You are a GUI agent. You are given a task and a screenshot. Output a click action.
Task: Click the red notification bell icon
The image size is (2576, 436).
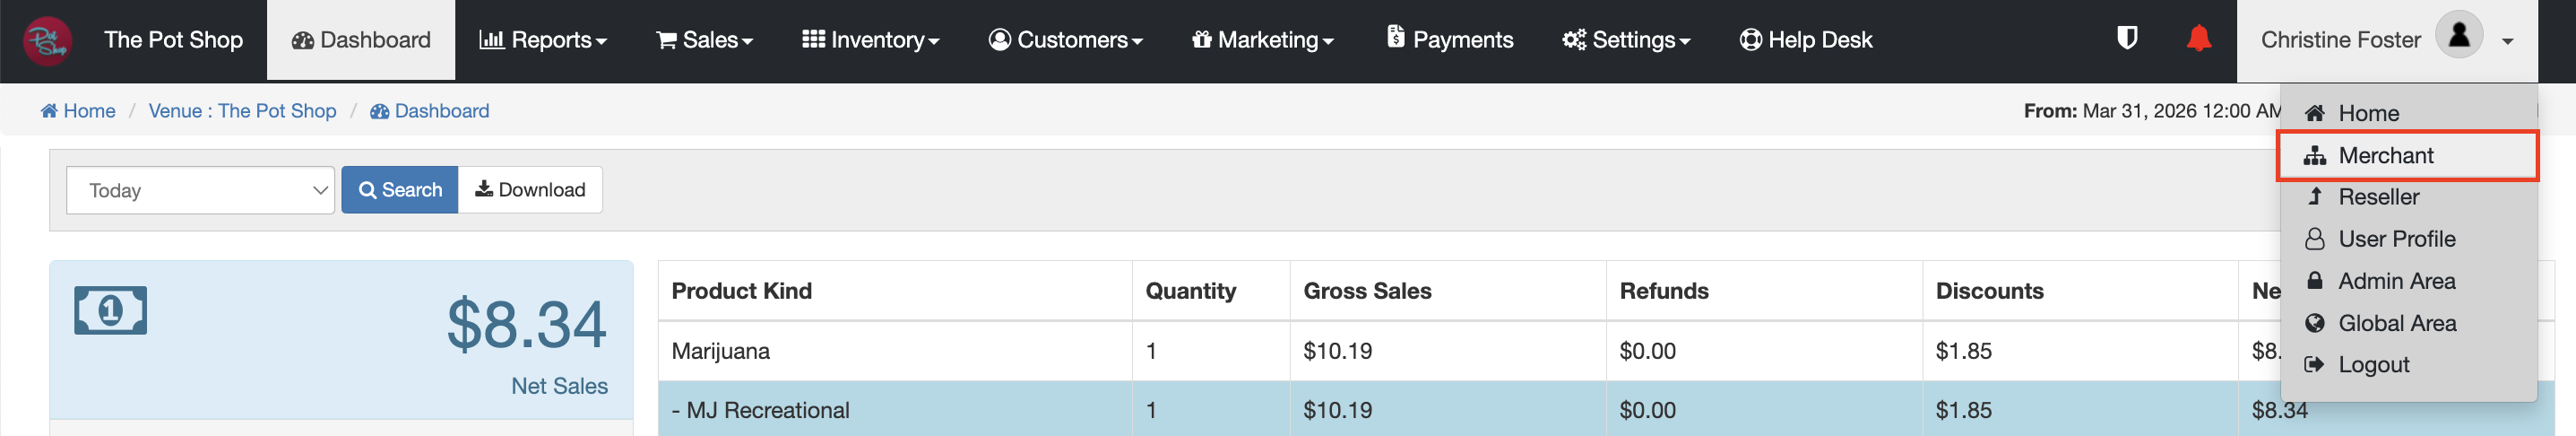(x=2198, y=39)
